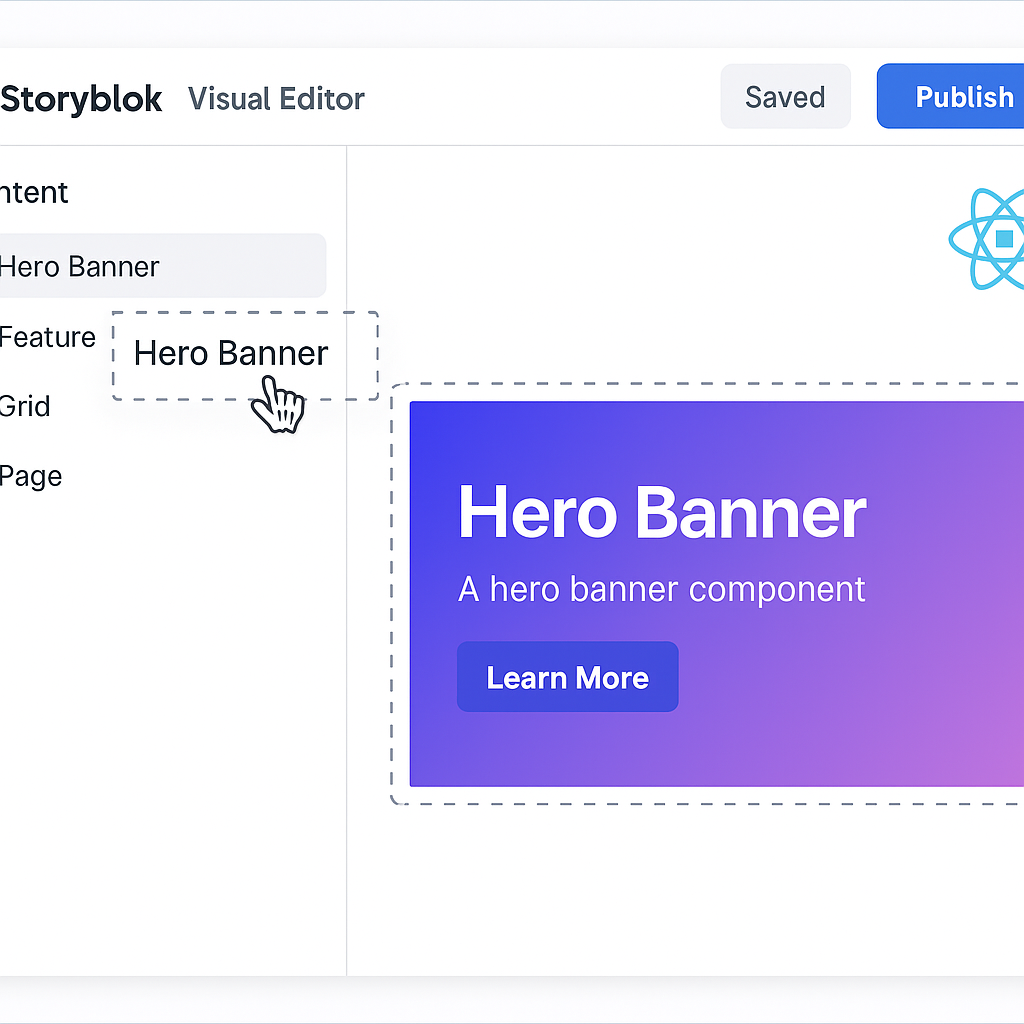
Task: Click the Publish button
Action: click(x=956, y=97)
